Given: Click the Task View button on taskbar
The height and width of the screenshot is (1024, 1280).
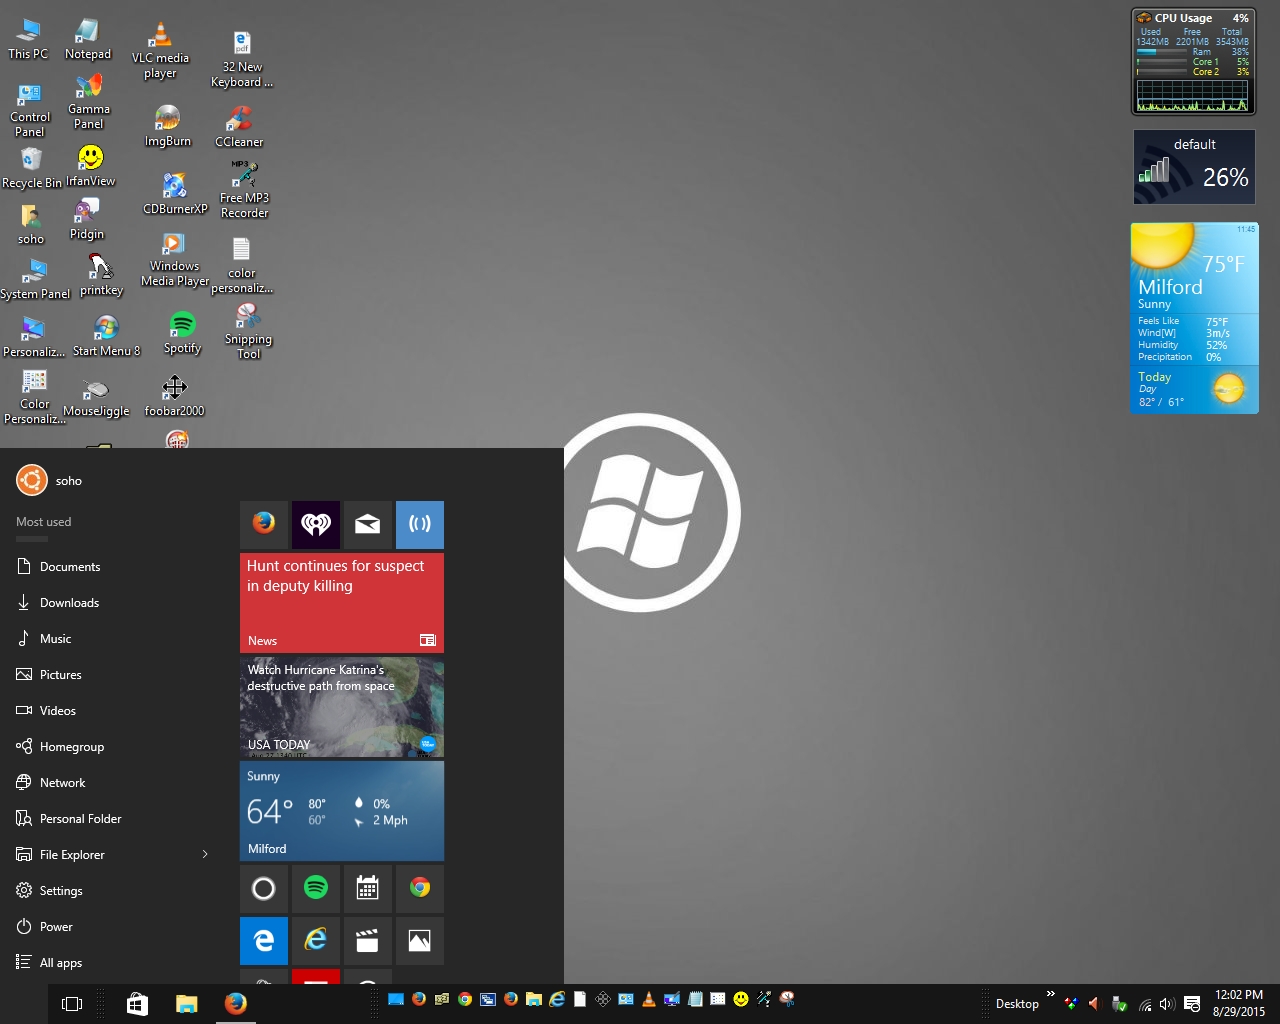Looking at the screenshot, I should click(72, 1004).
